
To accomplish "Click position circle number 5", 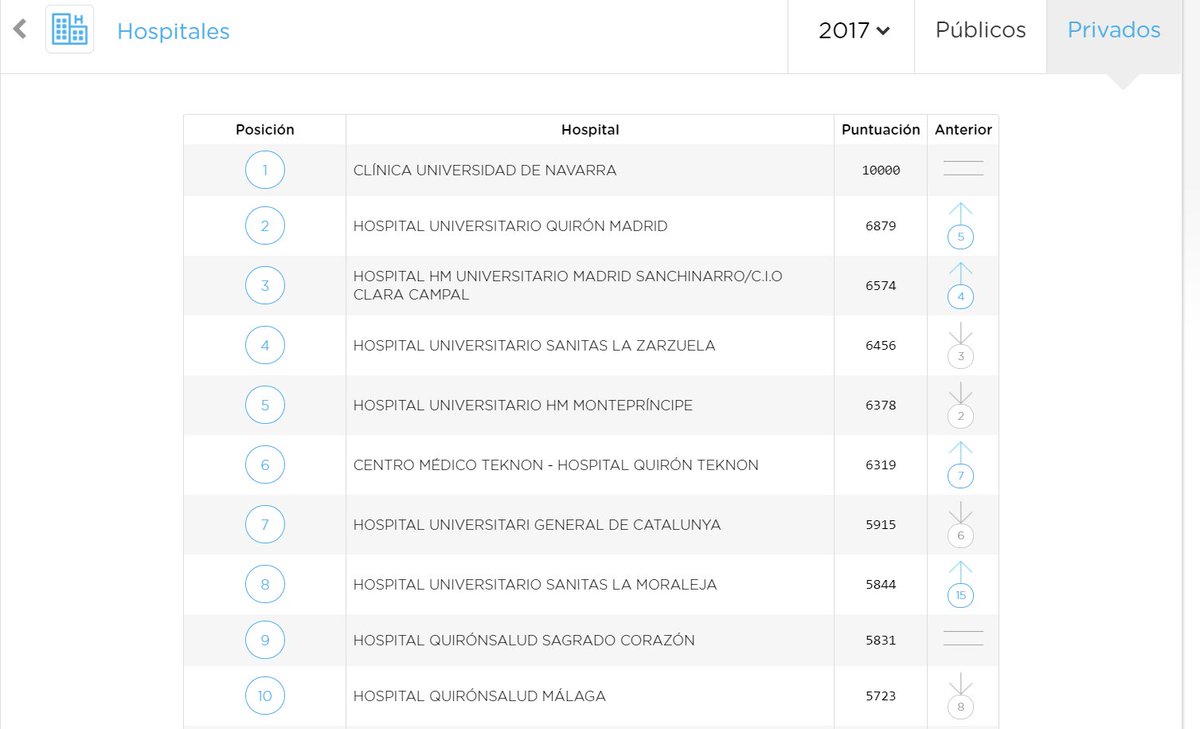I will click(265, 405).
